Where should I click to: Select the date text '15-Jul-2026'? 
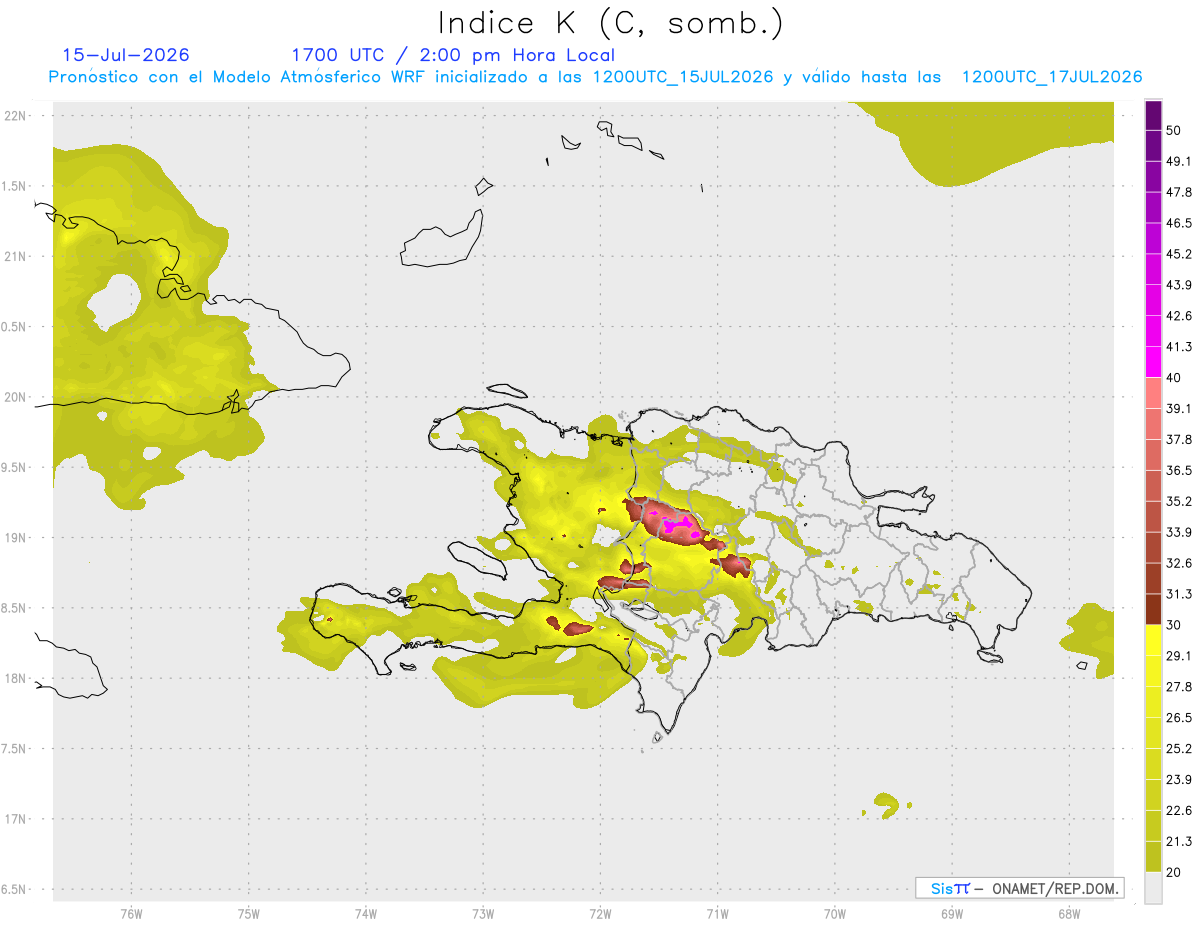point(126,55)
